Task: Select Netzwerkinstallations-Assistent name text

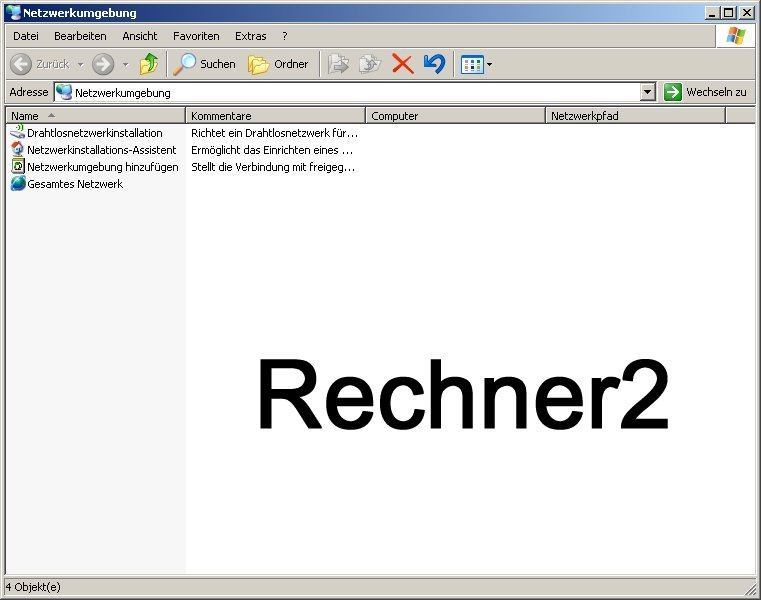Action: point(101,150)
